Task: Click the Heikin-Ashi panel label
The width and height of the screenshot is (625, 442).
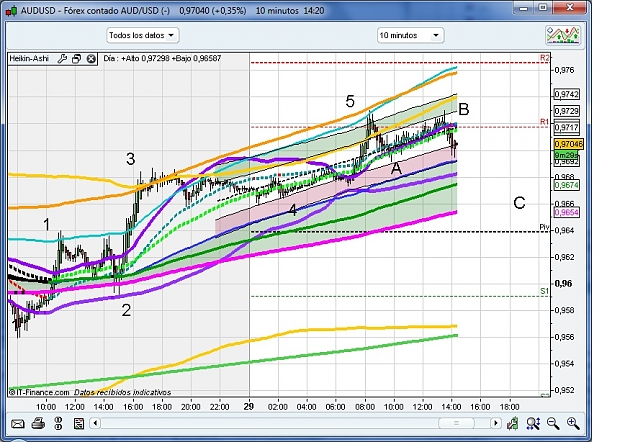Action: (x=29, y=59)
